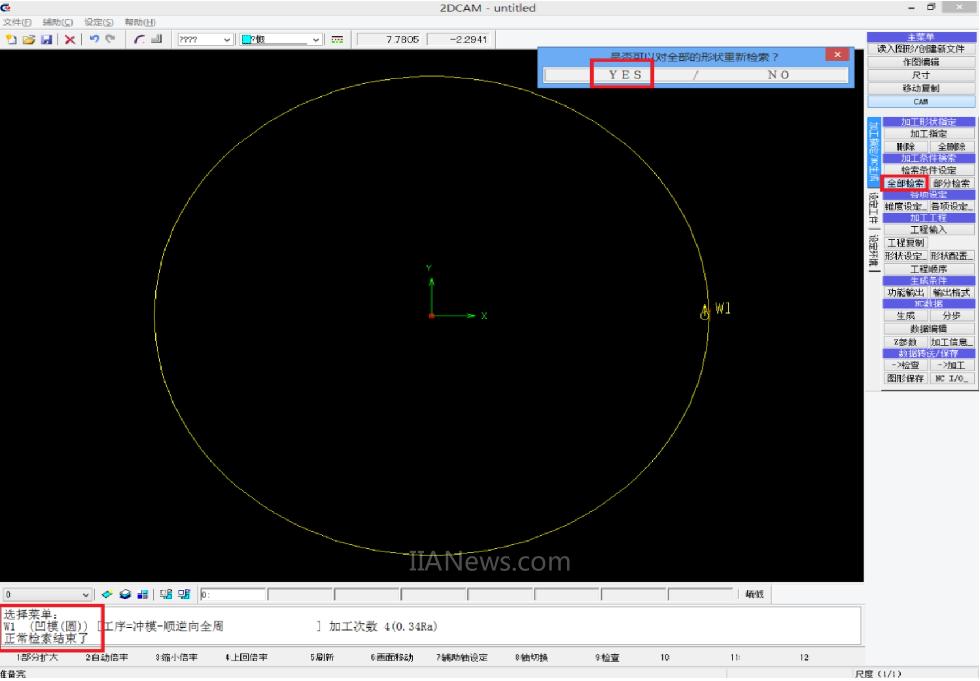Save drawing with the floppy disk icon
Screen dimensions: 980x681
coord(46,39)
